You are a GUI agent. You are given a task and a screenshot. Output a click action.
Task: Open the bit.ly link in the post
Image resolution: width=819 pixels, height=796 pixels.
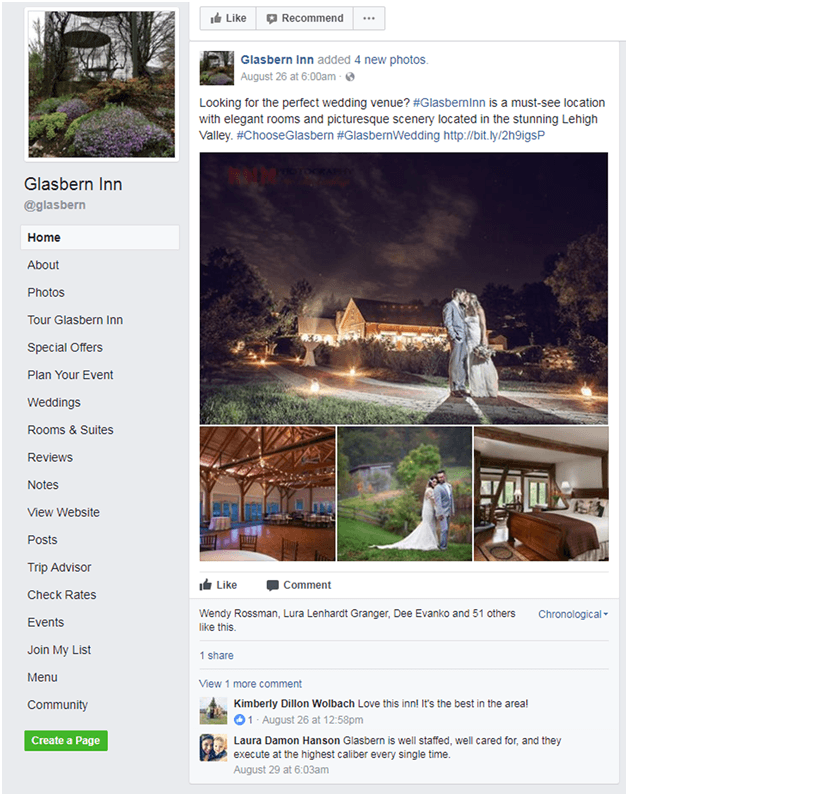(x=493, y=136)
